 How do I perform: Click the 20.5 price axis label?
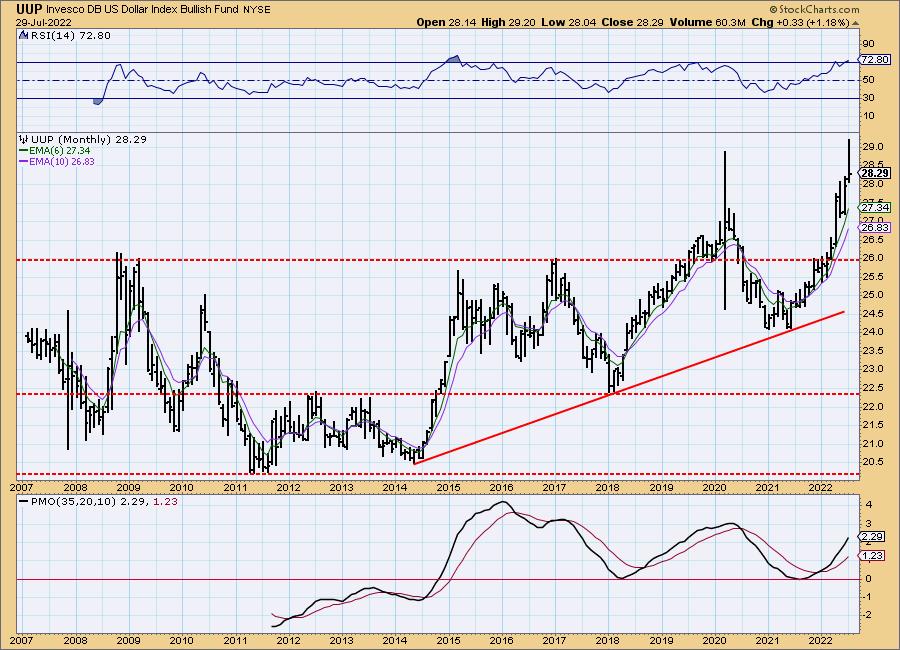(x=872, y=462)
